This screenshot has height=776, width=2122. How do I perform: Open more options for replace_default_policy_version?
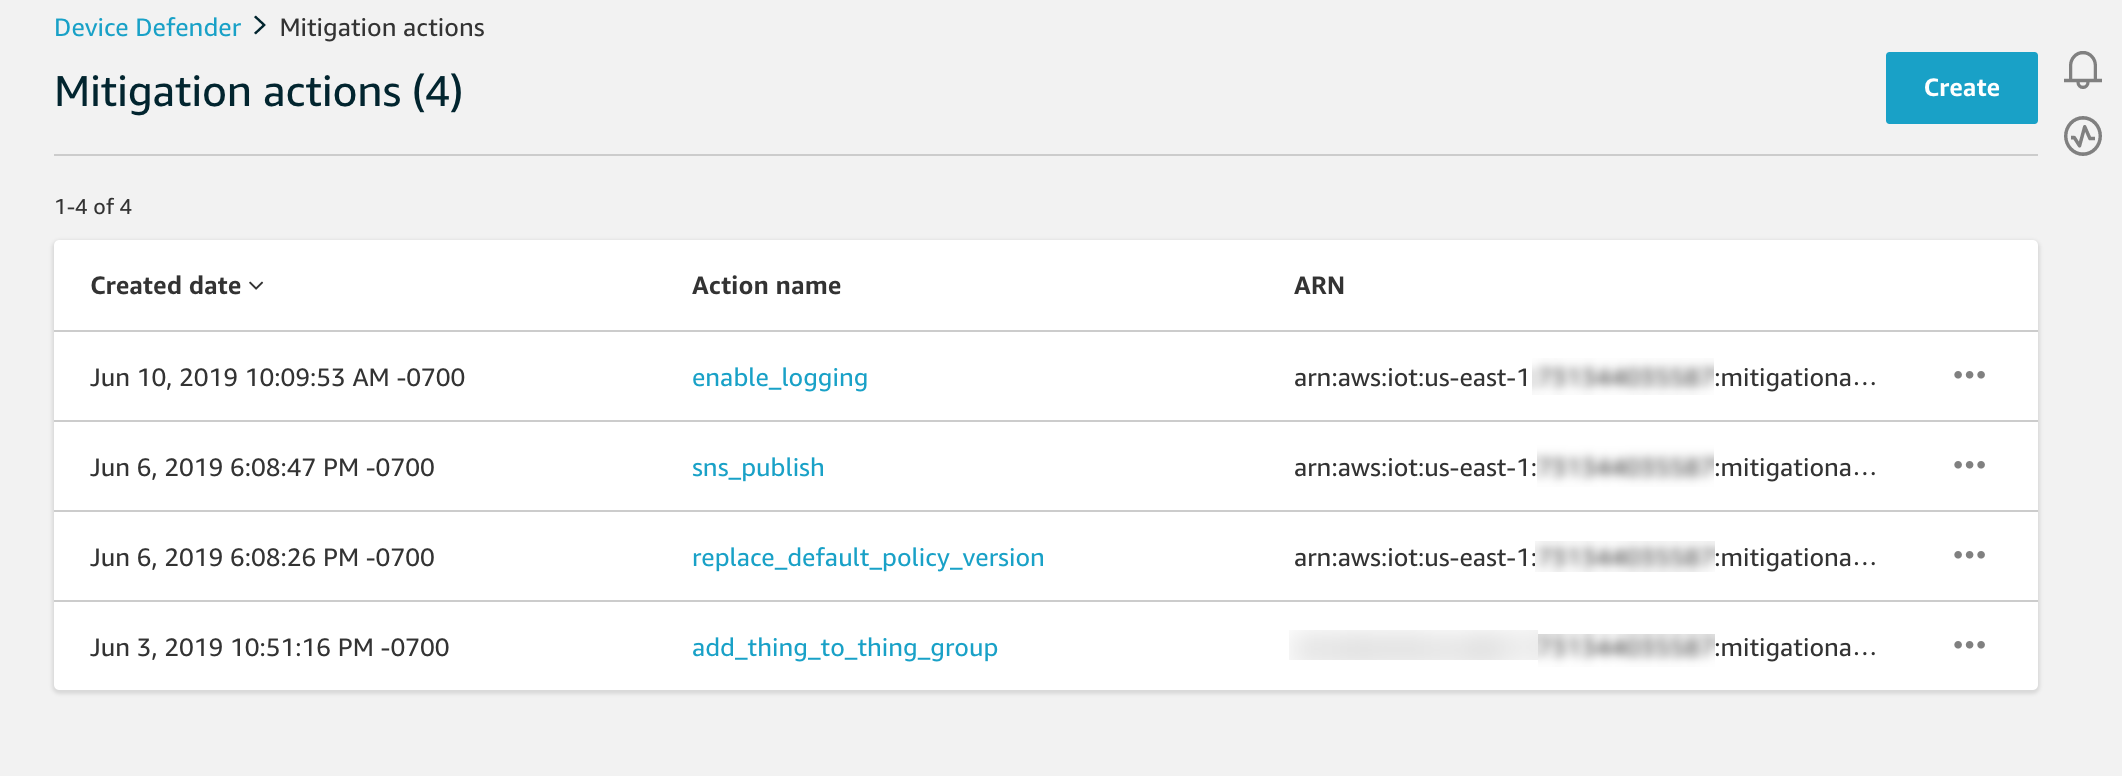pyautogui.click(x=1969, y=556)
